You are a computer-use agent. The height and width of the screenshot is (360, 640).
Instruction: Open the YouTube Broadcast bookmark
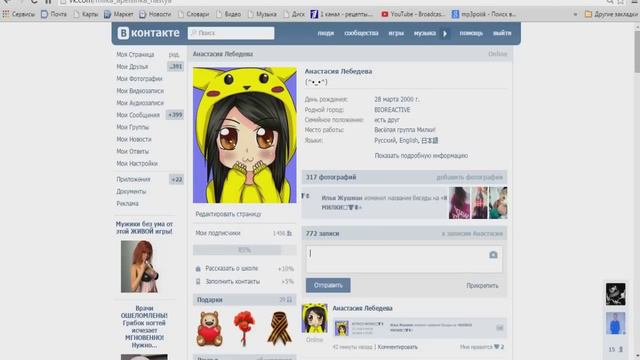(x=413, y=14)
